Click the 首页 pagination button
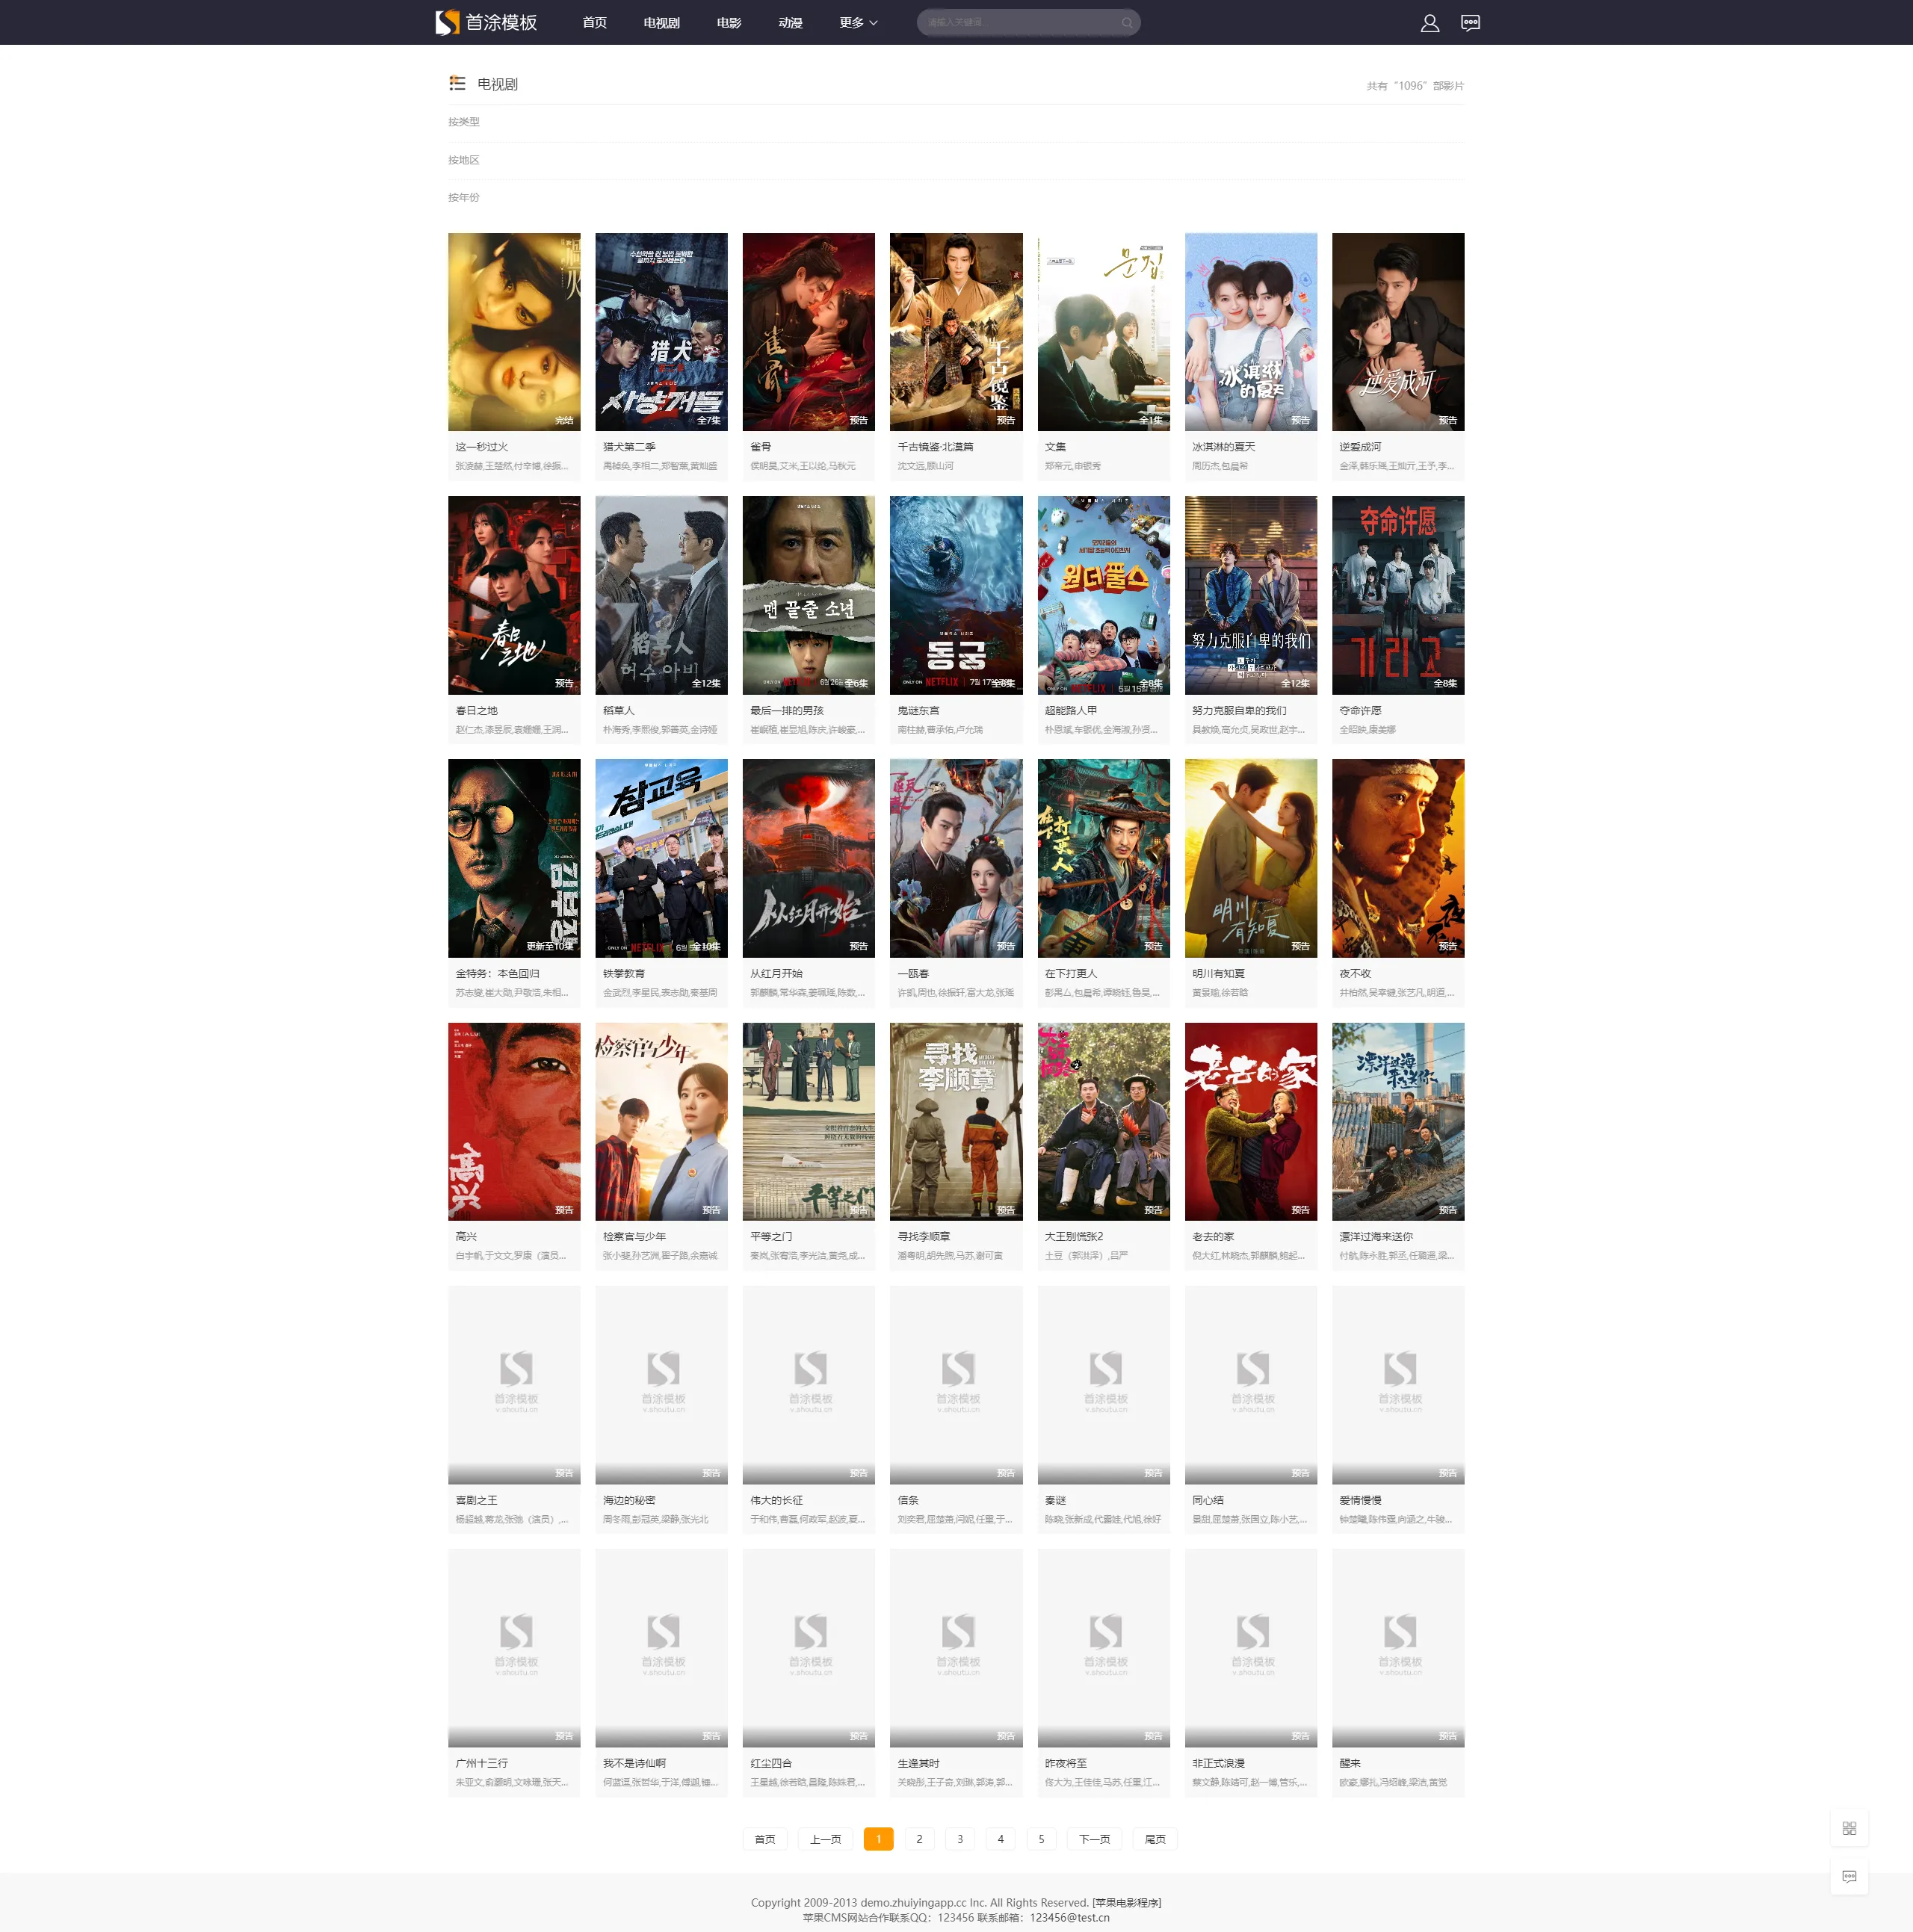This screenshot has height=1932, width=1913. pyautogui.click(x=765, y=1839)
